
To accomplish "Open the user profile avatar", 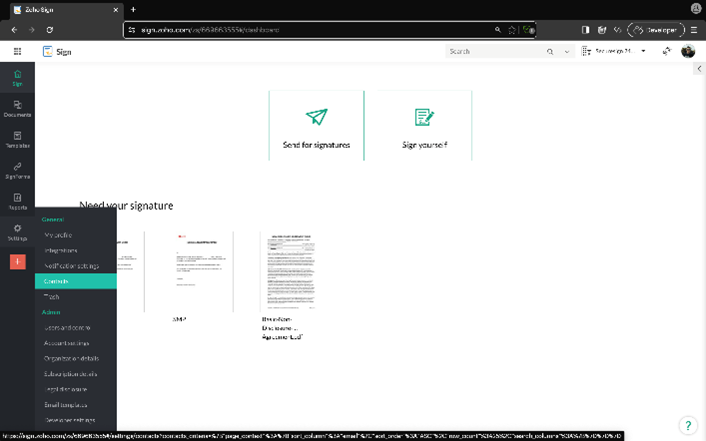I will pyautogui.click(x=688, y=51).
